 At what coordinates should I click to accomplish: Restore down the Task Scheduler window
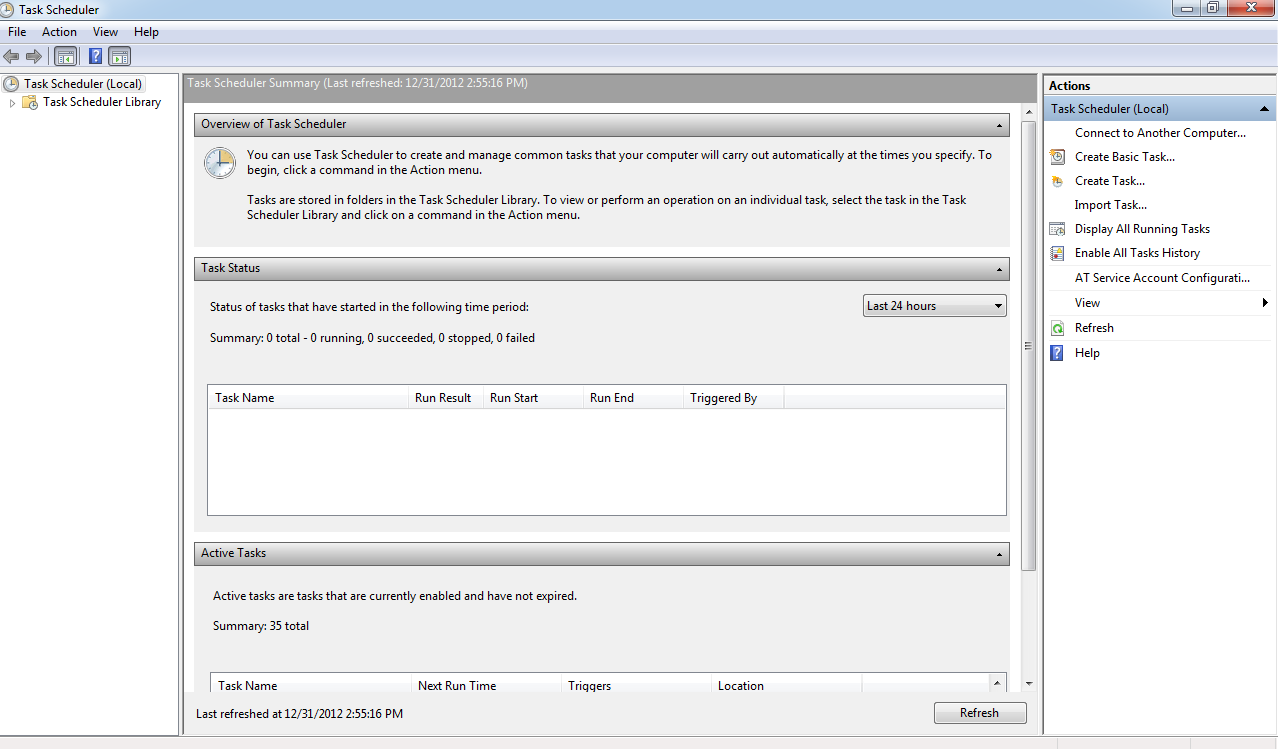(1212, 7)
